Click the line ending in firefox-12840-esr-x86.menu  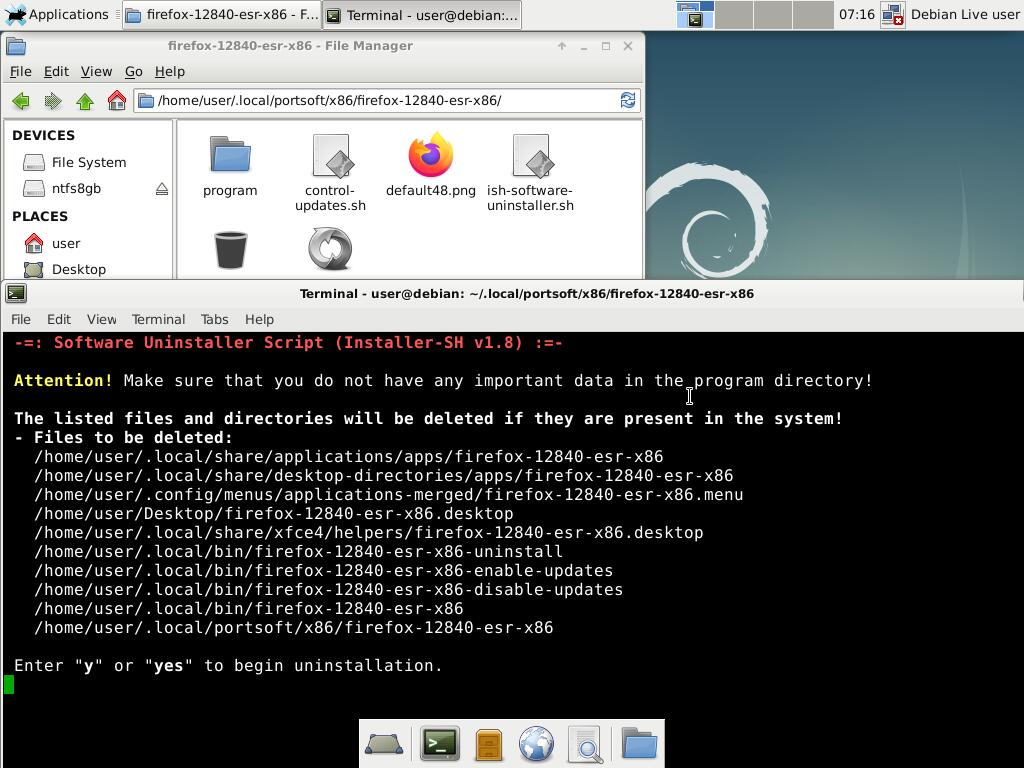coord(389,494)
